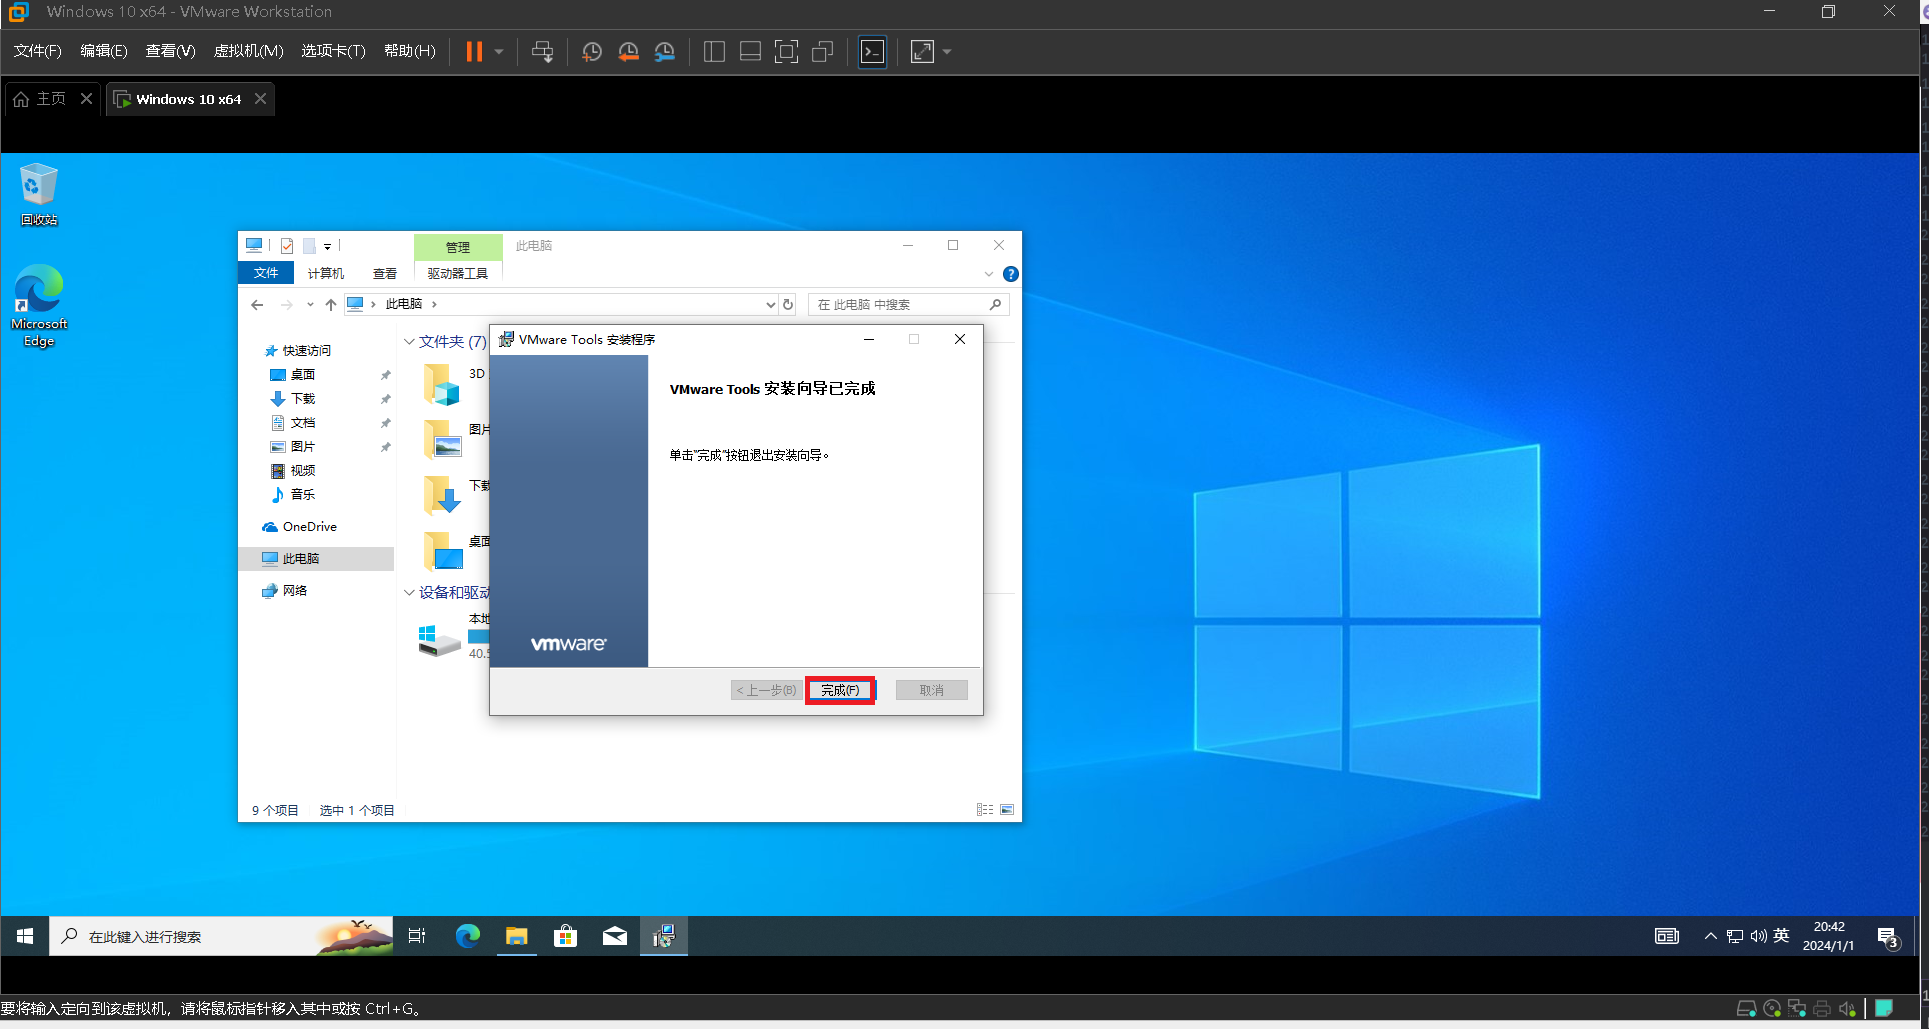The image size is (1929, 1029).
Task: Open the snapshot manager
Action: (x=665, y=52)
